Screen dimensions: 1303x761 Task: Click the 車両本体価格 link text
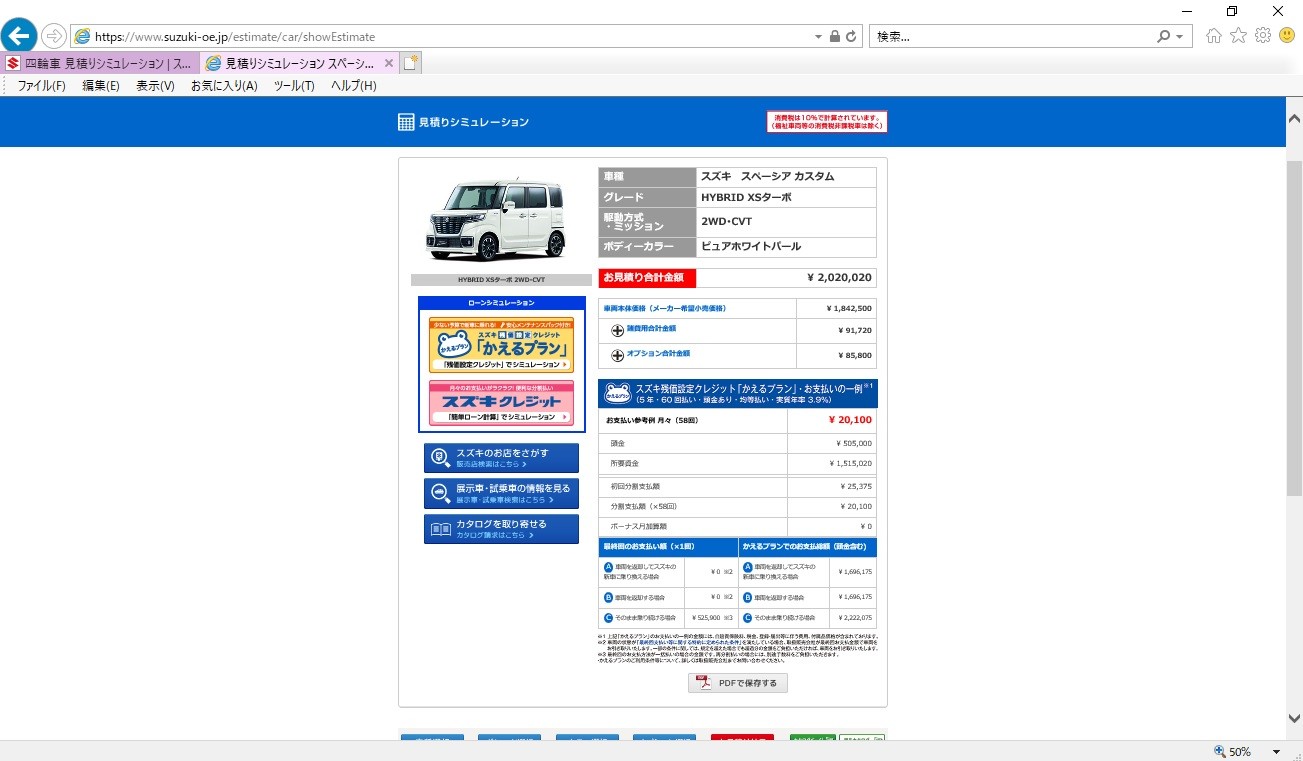(x=664, y=309)
